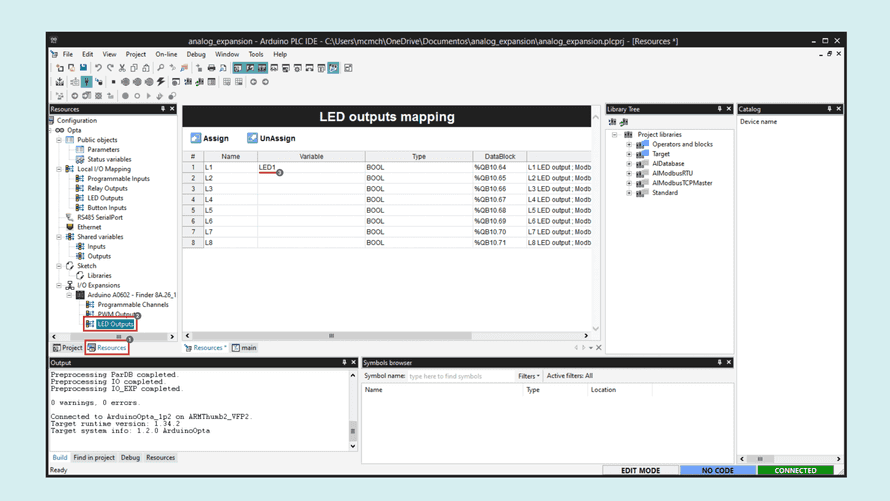Click the Save (floppy disk) toolbar icon
This screenshot has width=890, height=501.
pyautogui.click(x=83, y=68)
